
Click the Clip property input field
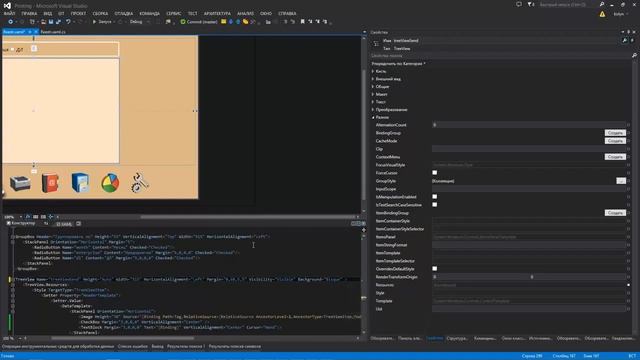[528, 149]
